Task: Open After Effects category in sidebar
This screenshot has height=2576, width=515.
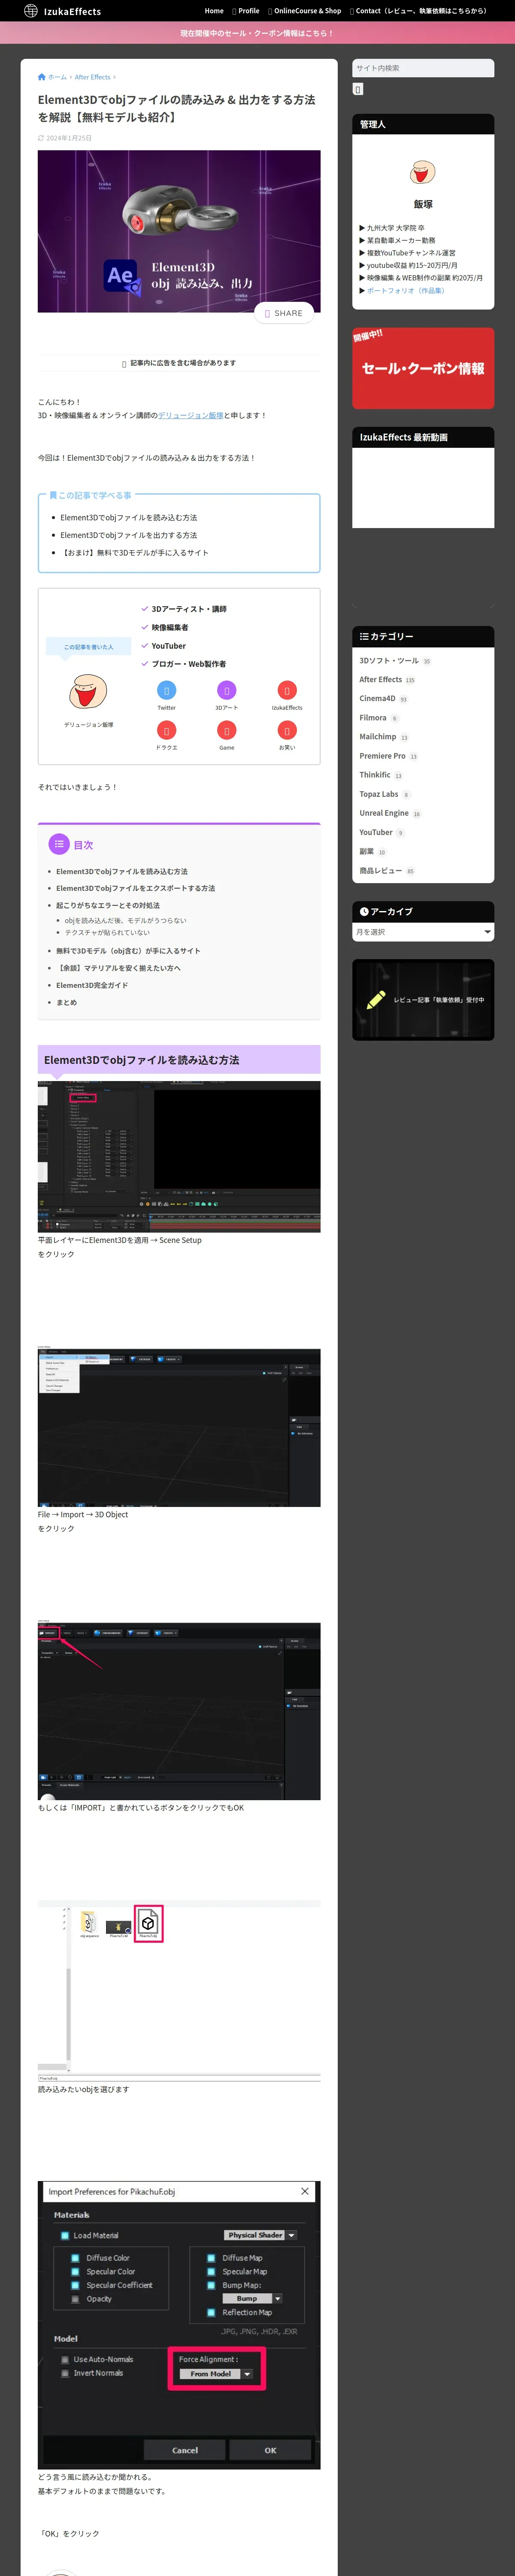Action: 381,679
